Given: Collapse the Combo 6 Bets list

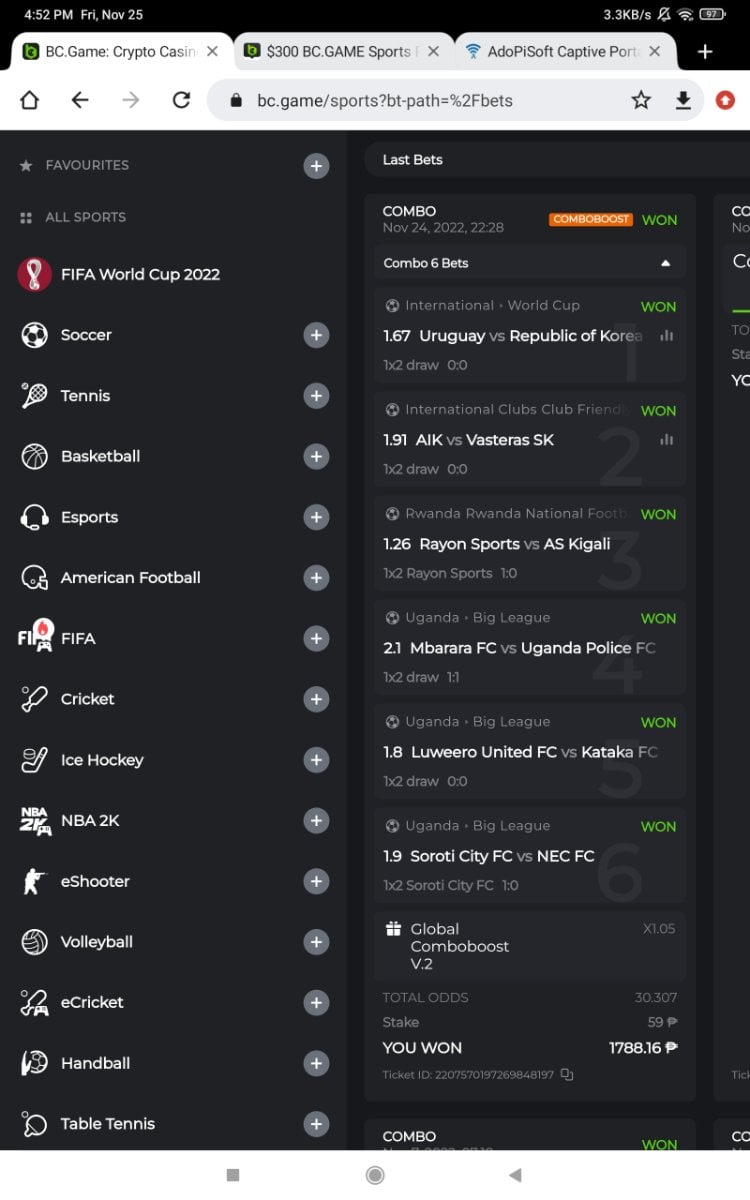Looking at the screenshot, I should point(666,263).
